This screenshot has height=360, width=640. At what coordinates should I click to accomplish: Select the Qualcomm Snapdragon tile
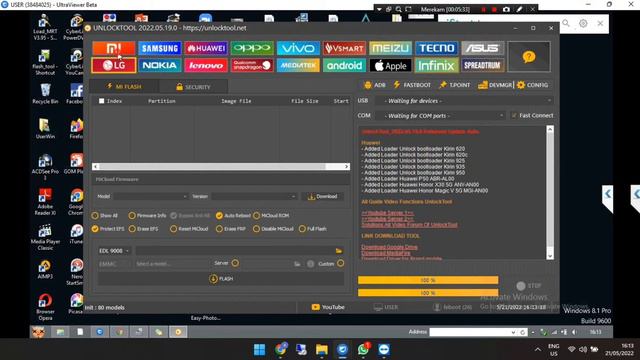(x=252, y=65)
